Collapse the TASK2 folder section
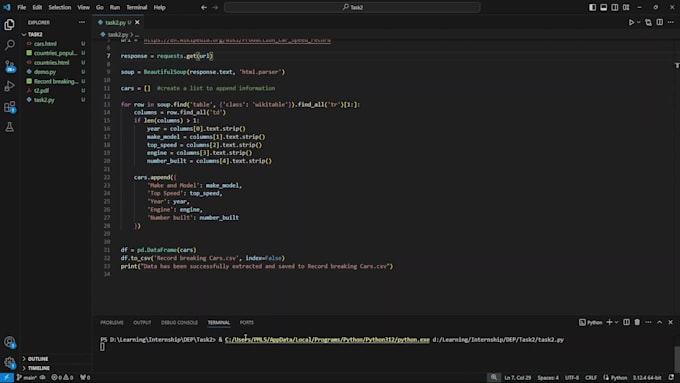 coord(56,34)
